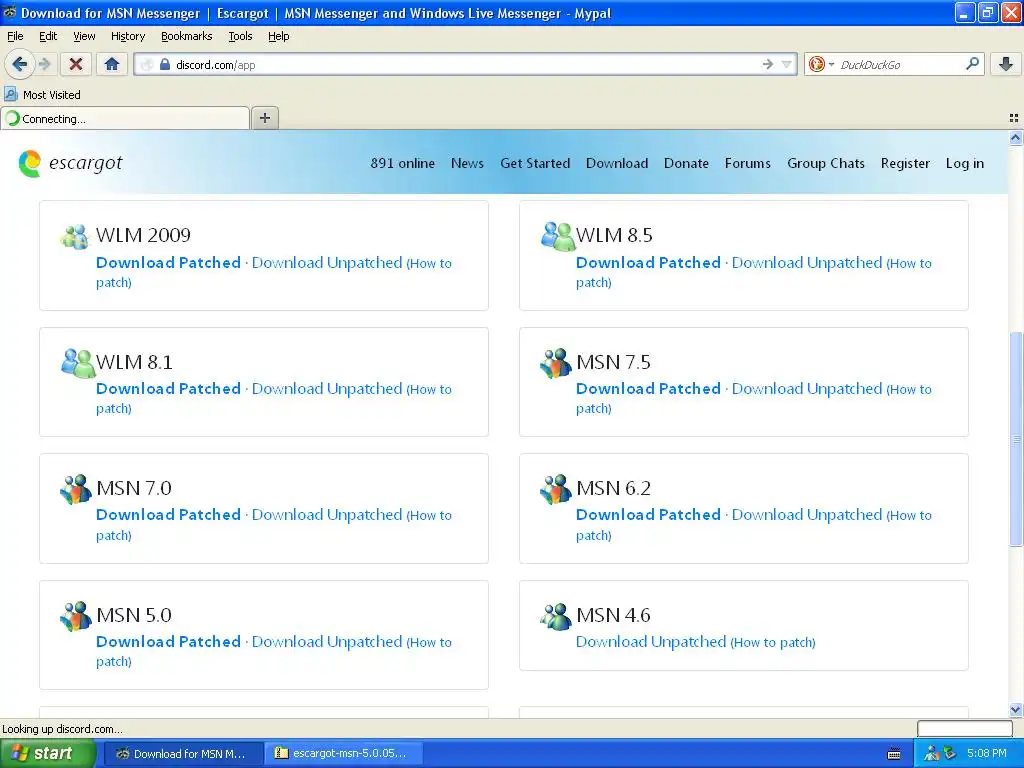
Task: Click the MSN 6.2 messenger icon
Action: (x=556, y=489)
